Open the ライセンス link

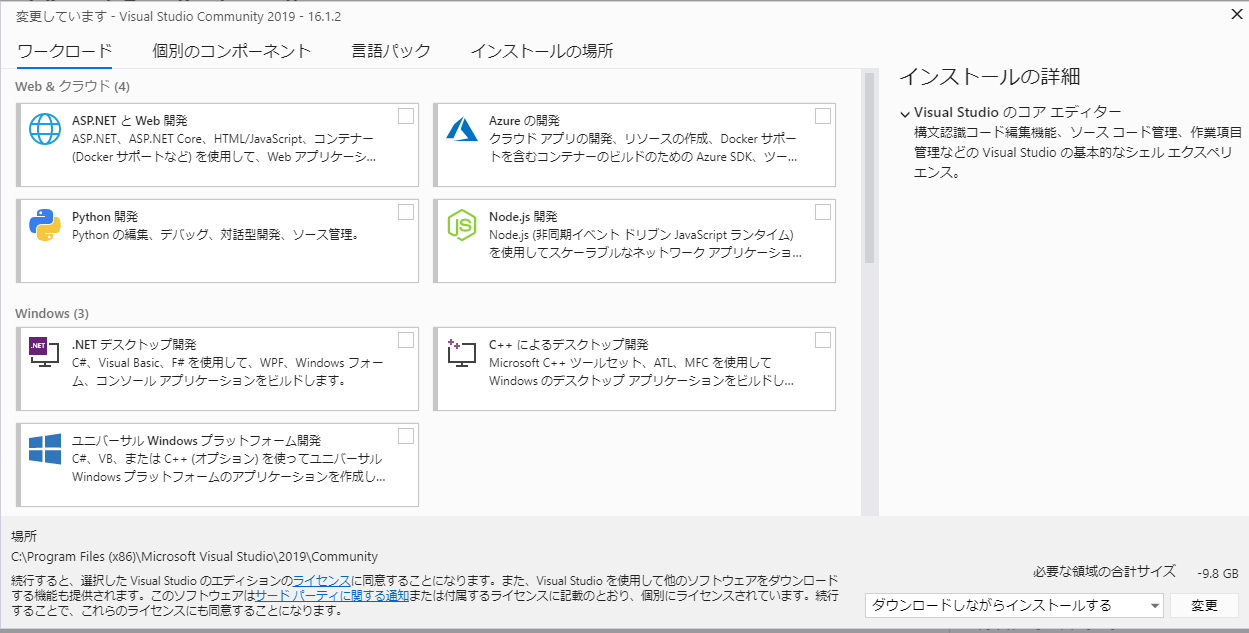321,581
